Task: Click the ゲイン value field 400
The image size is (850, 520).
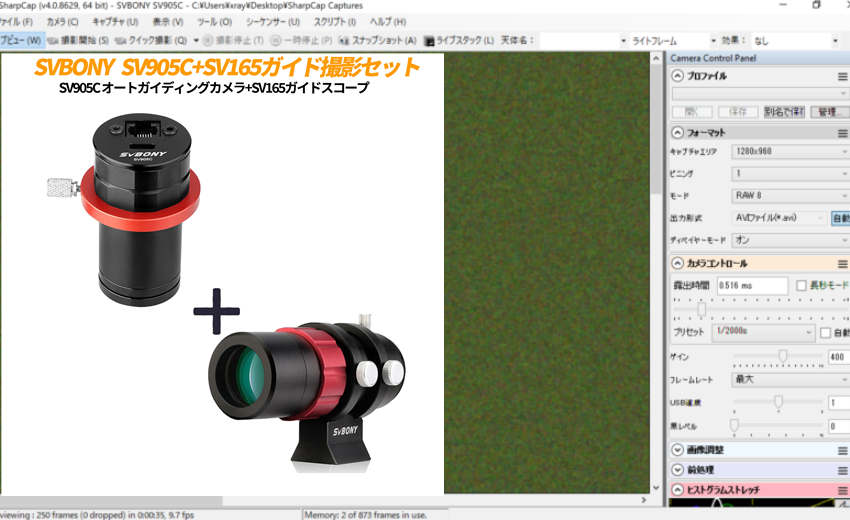Action: (x=839, y=357)
